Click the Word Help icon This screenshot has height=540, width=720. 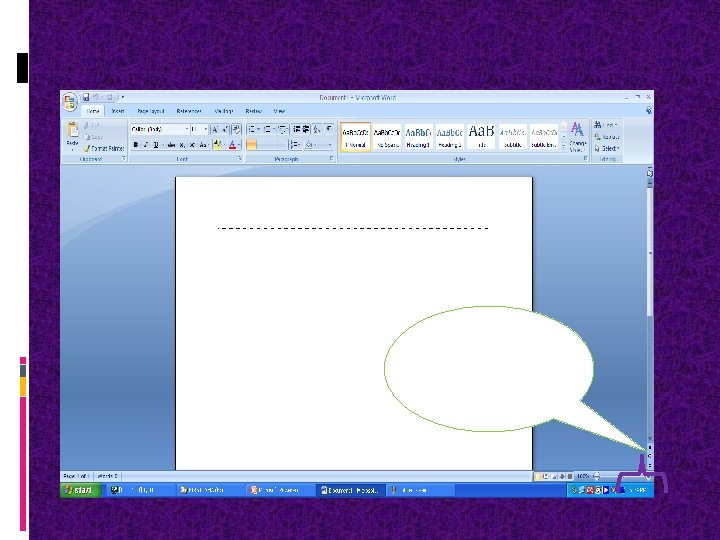(x=648, y=110)
